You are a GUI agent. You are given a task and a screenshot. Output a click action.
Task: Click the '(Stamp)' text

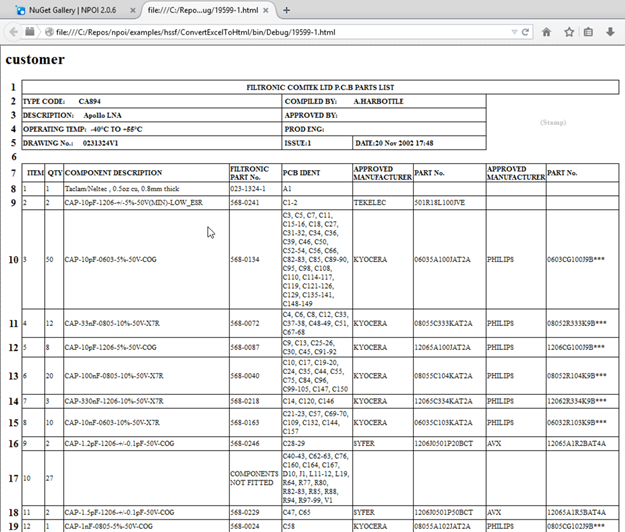point(553,122)
